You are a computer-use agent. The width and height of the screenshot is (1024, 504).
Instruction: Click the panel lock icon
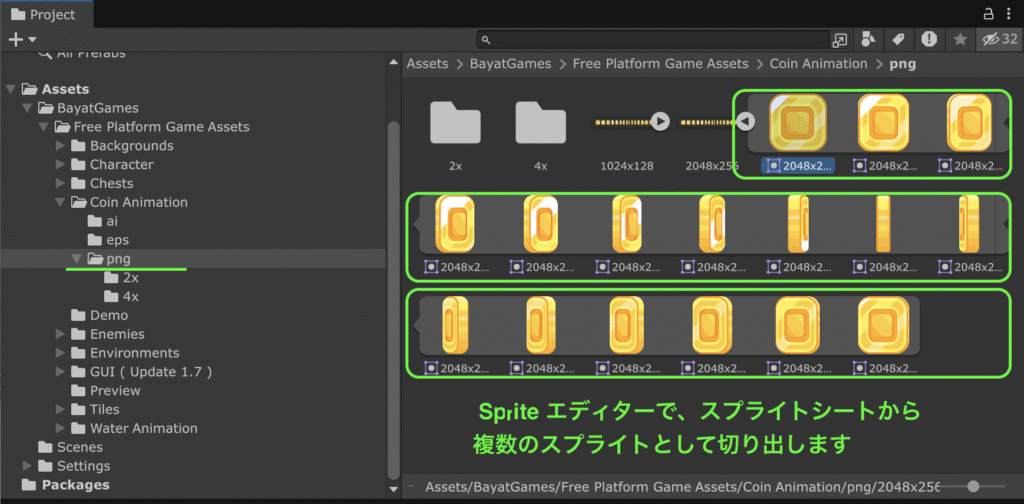click(x=988, y=13)
